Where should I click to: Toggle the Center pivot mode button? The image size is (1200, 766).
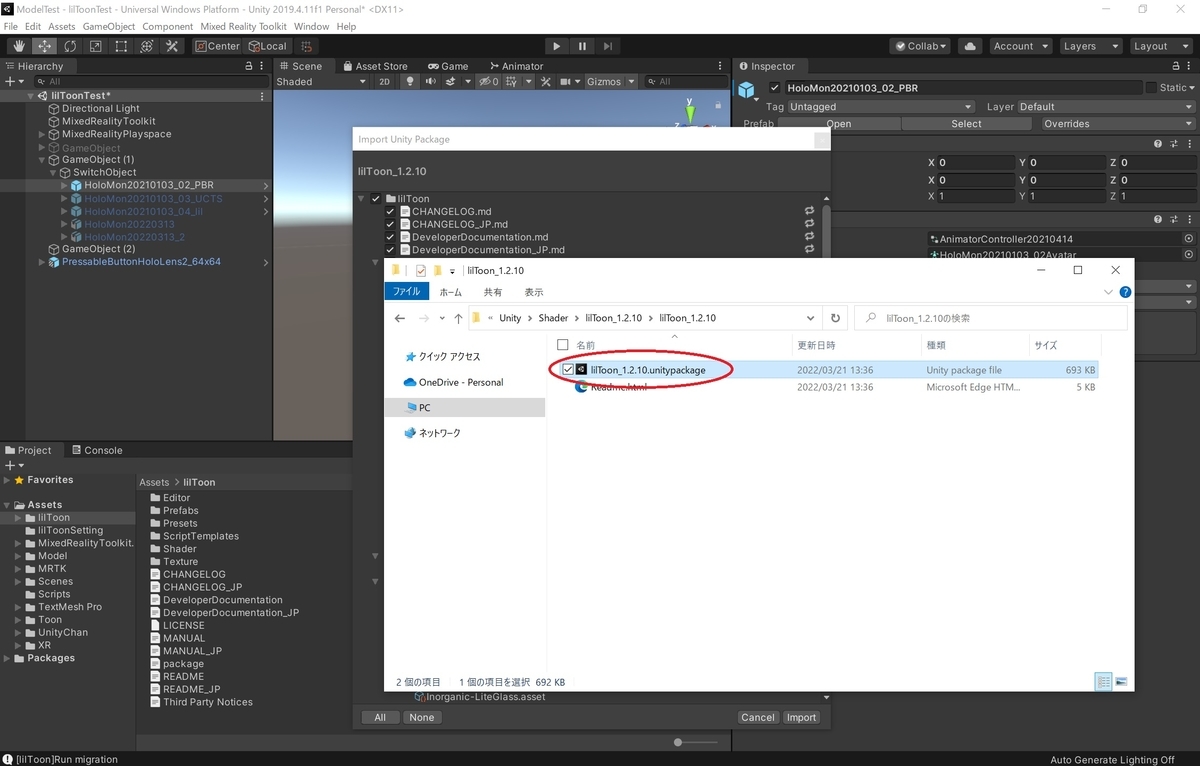pos(217,46)
